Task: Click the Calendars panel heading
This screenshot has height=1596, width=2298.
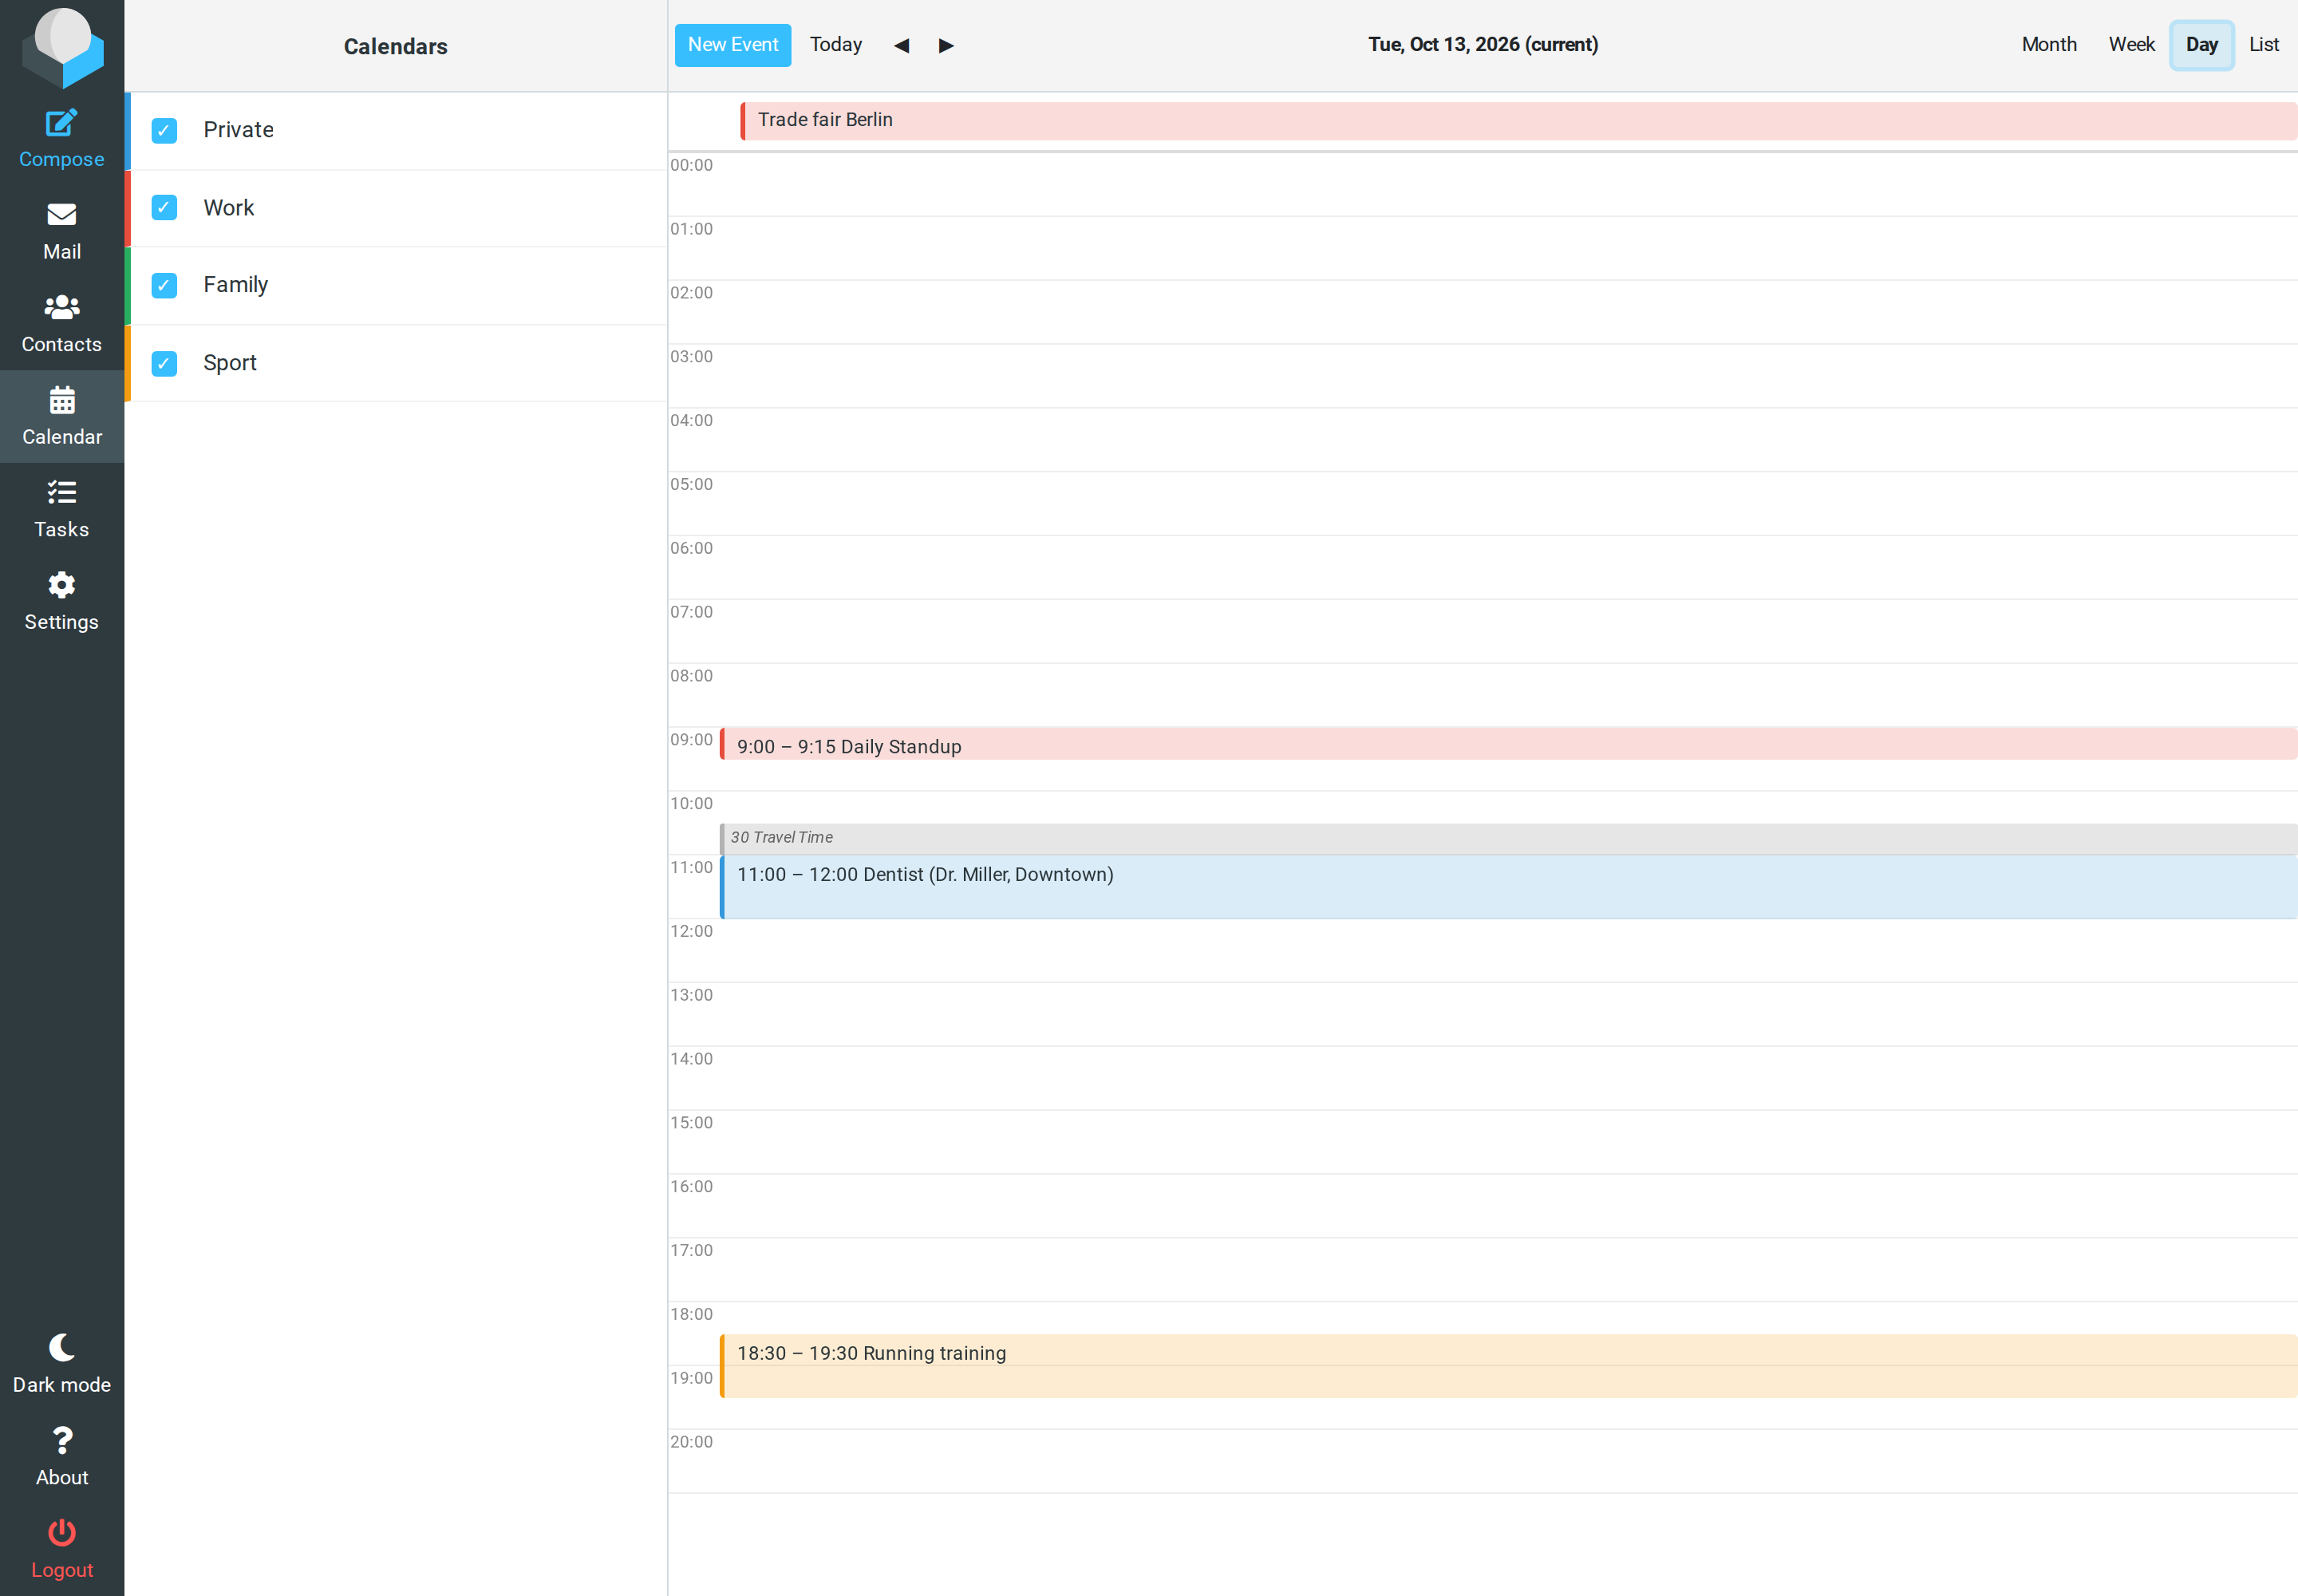Action: pos(396,46)
